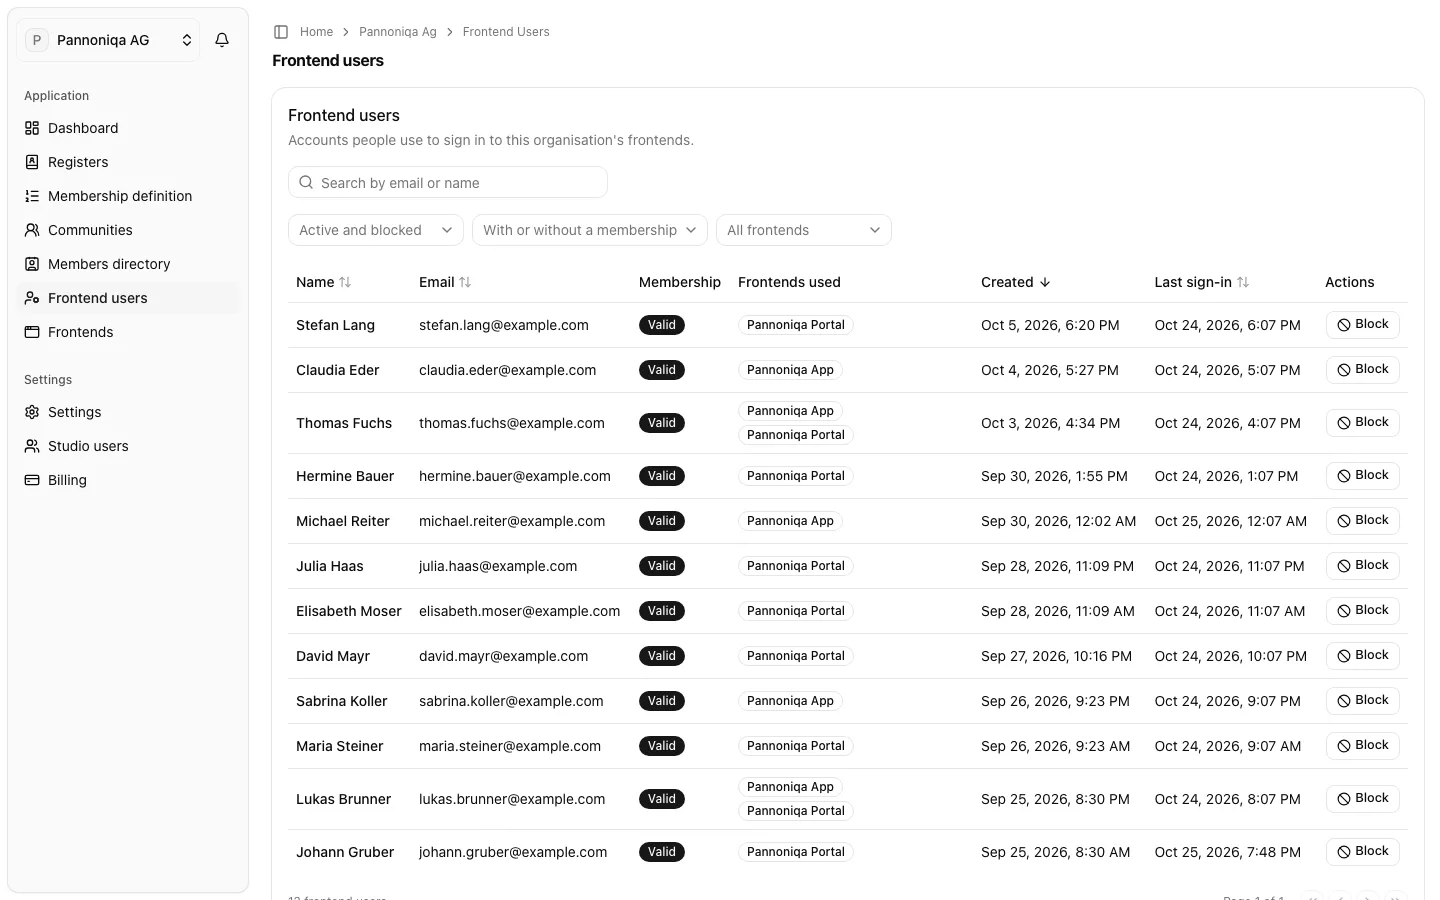This screenshot has height=900, width=1440.
Task: Open Membership definition page
Action: tap(128, 196)
